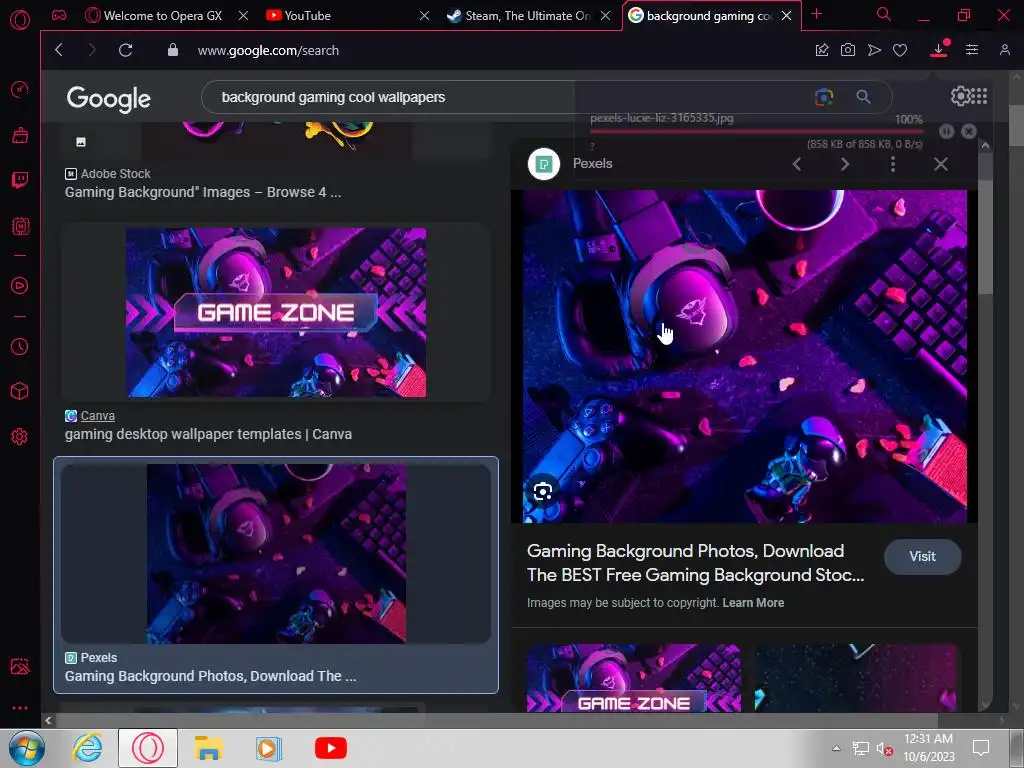
Task: Open large headphones preview image
Action: coord(744,357)
